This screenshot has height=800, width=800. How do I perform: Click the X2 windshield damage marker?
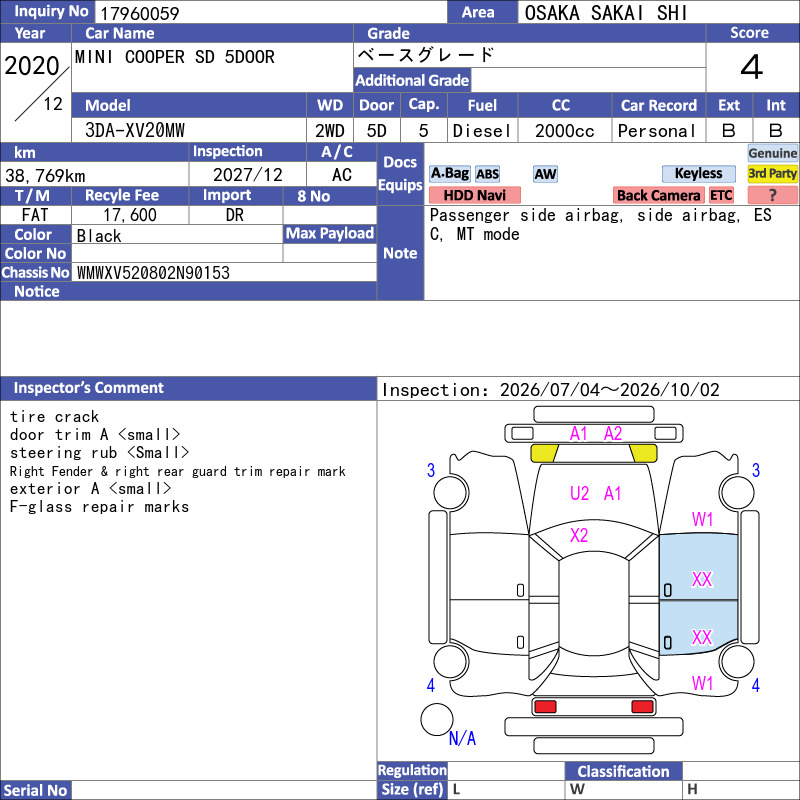(x=579, y=535)
